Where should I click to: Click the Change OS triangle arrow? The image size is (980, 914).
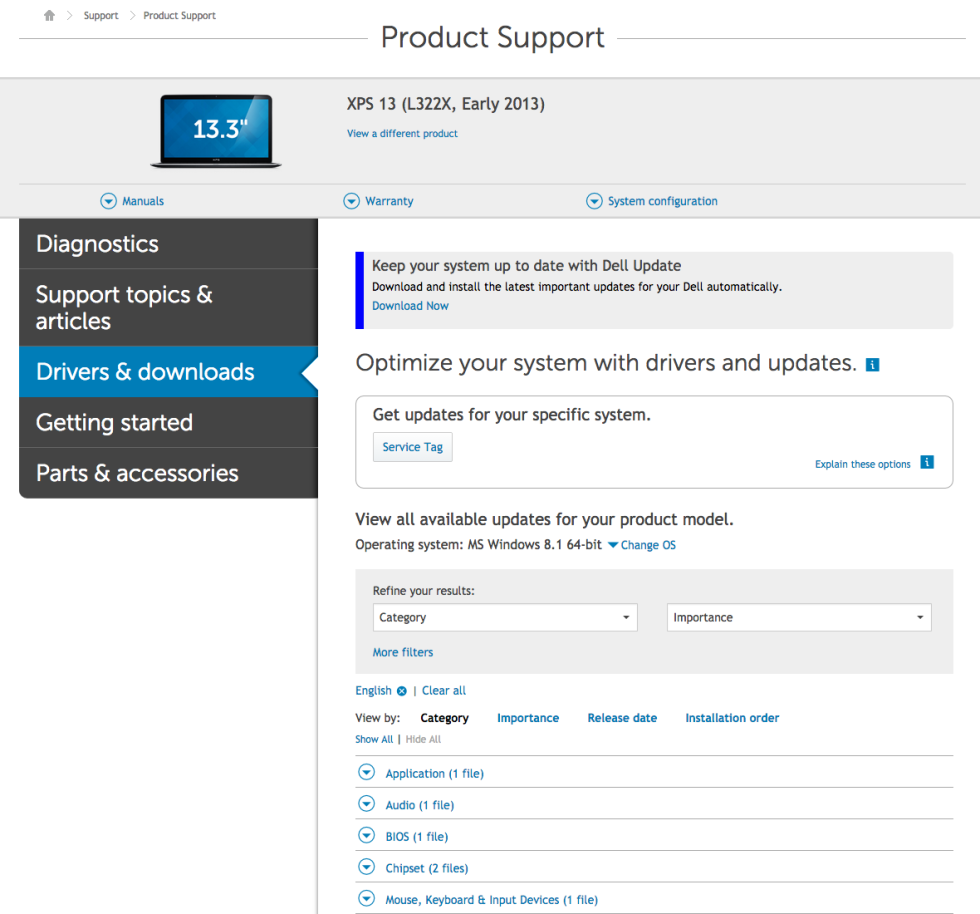pyautogui.click(x=613, y=545)
